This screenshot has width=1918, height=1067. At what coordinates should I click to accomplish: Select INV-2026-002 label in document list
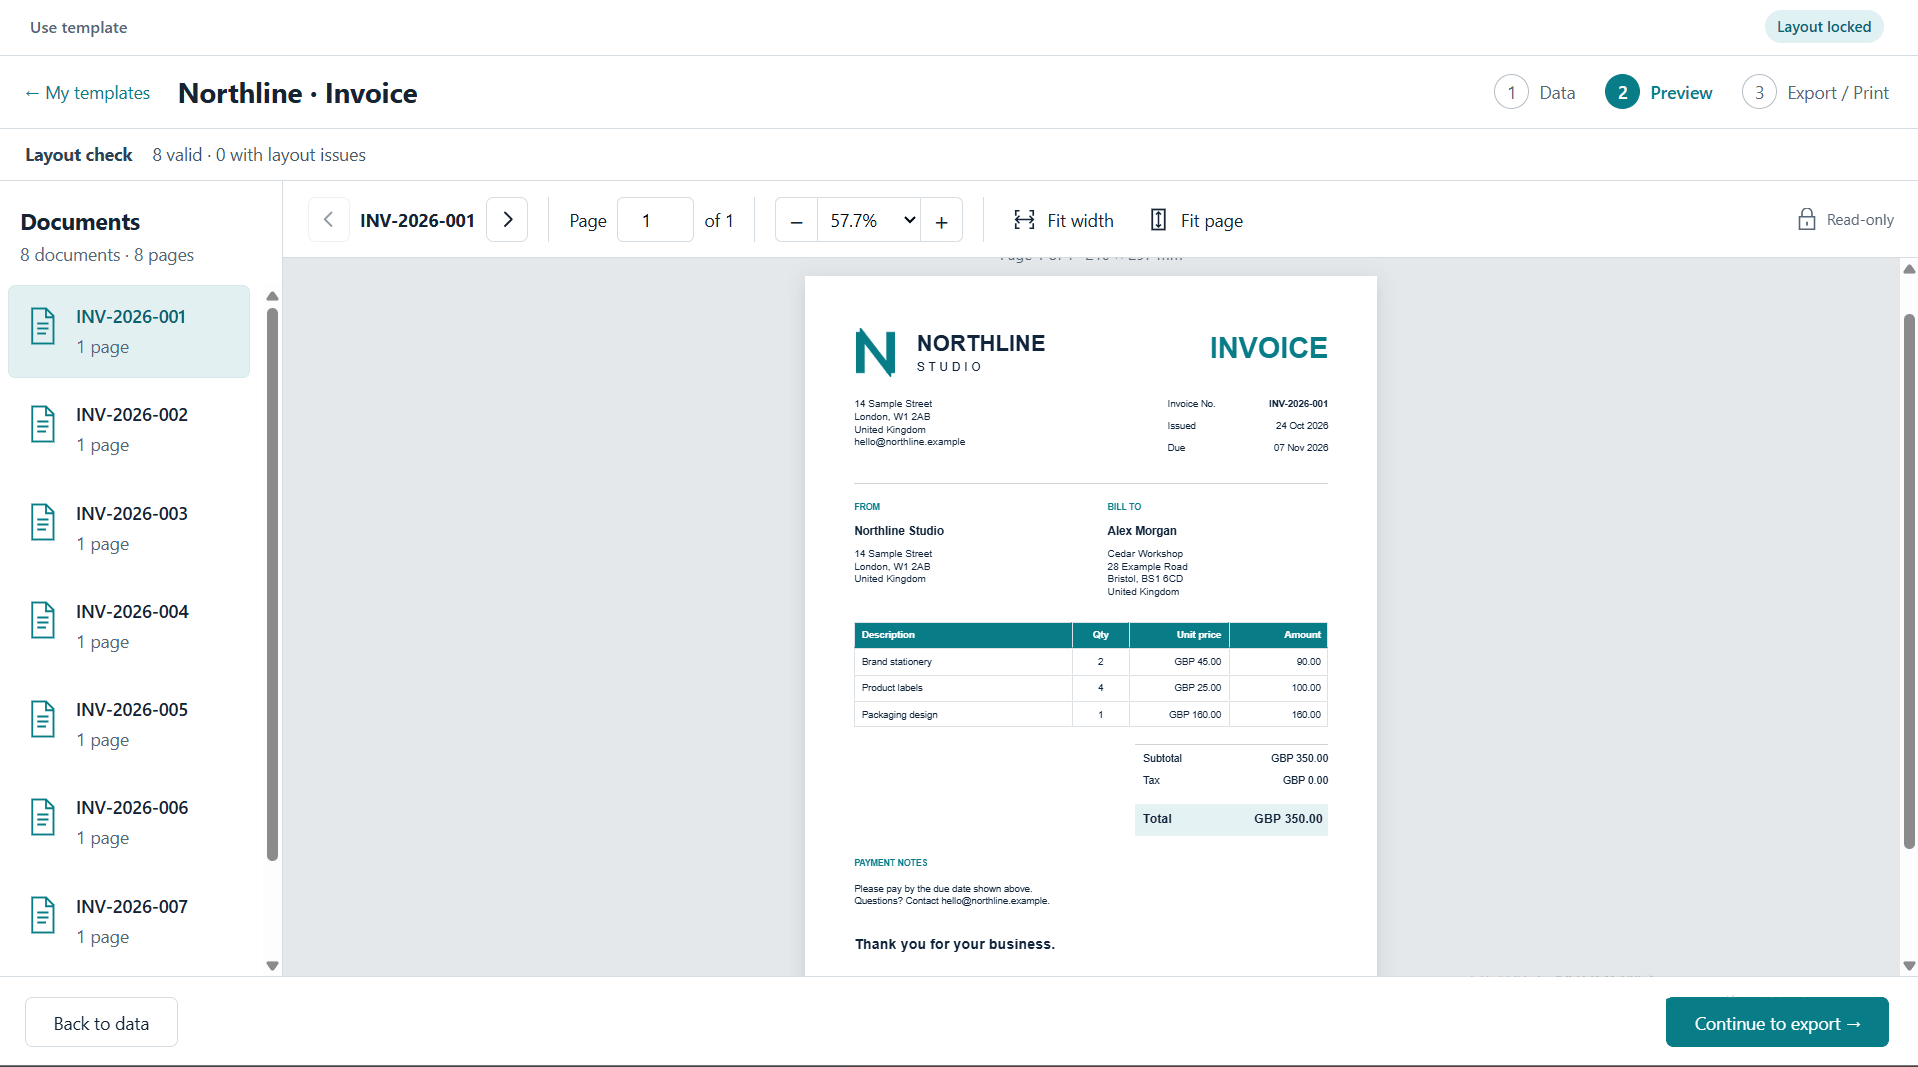click(132, 415)
